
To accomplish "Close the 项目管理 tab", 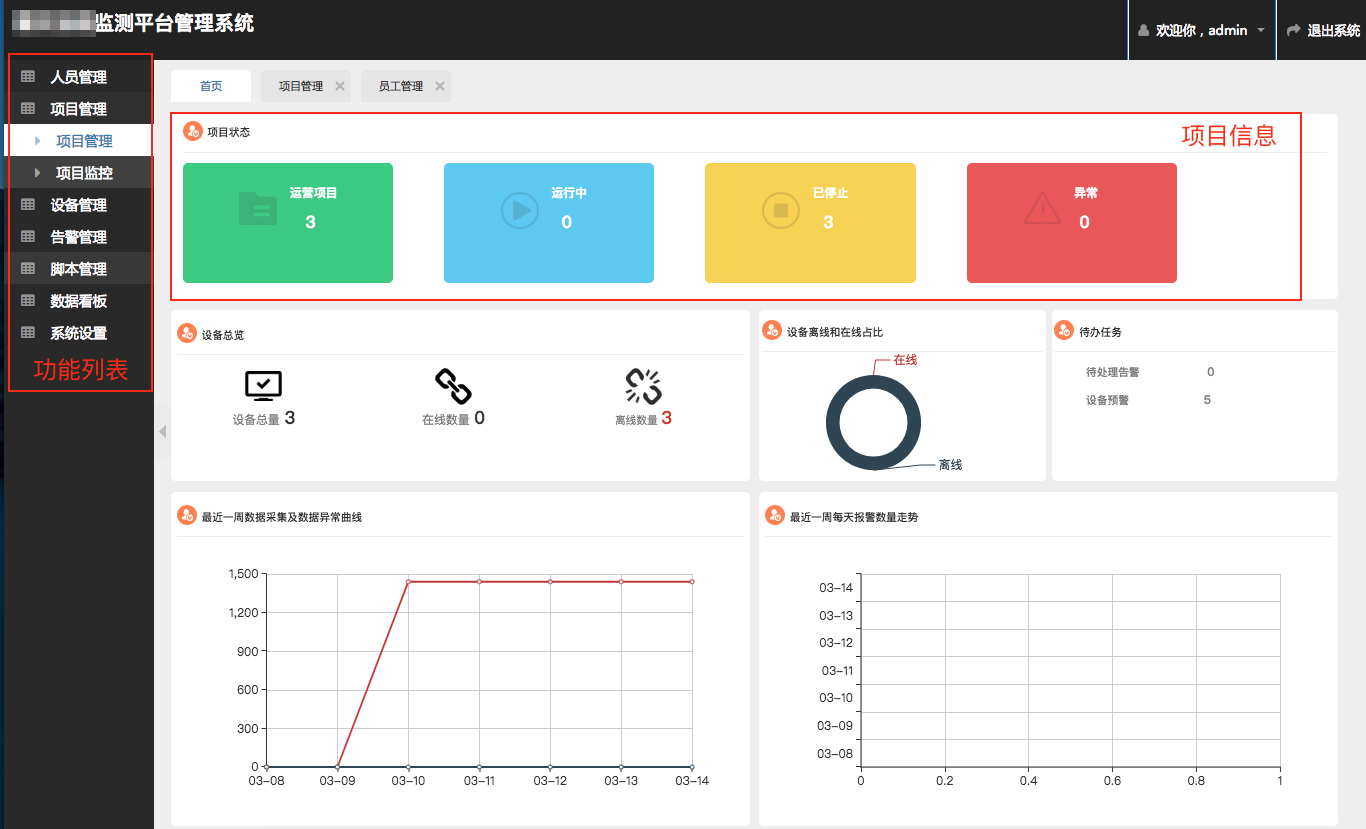I will coord(340,86).
